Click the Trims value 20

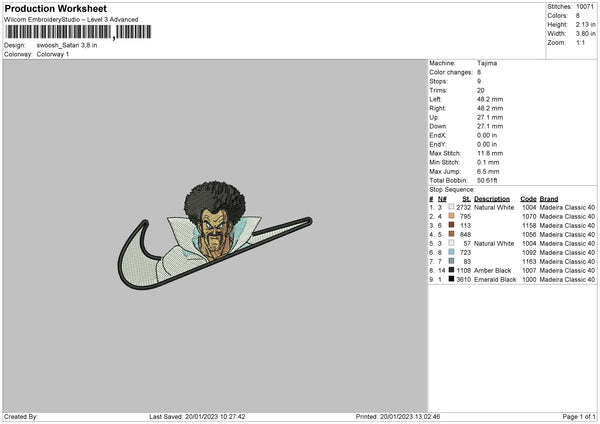(481, 90)
